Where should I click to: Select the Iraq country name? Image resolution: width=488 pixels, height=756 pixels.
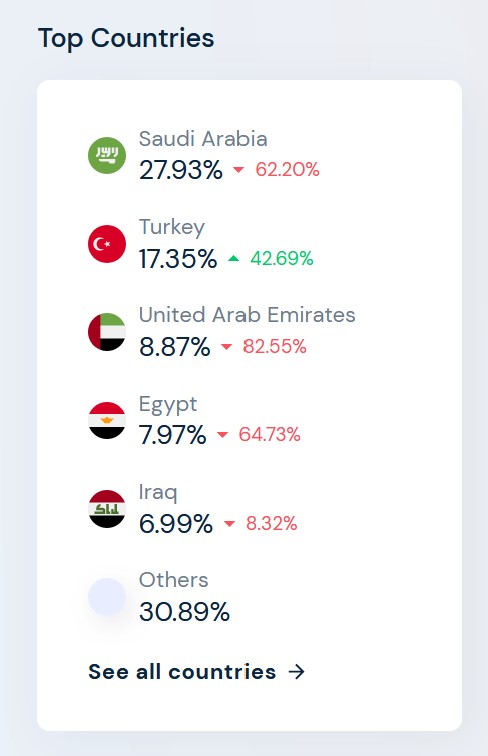158,492
